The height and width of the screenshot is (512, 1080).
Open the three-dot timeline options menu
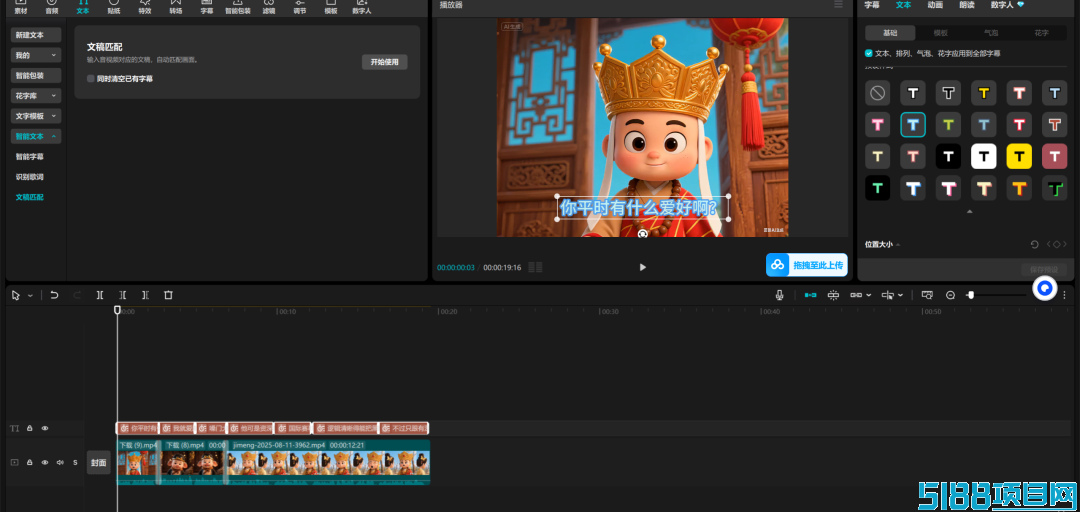(1064, 295)
